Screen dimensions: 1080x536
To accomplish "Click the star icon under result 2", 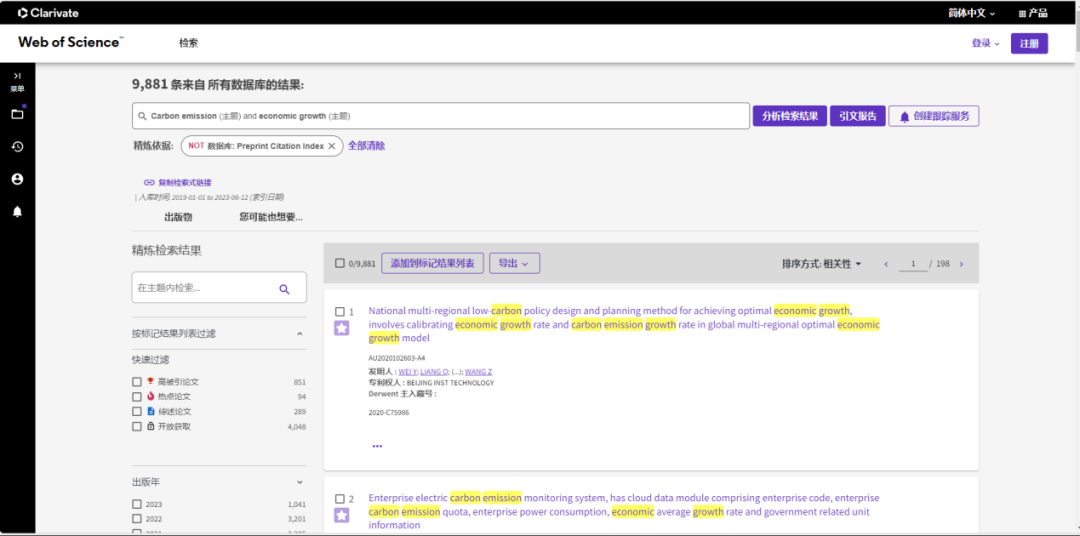I will coord(342,515).
